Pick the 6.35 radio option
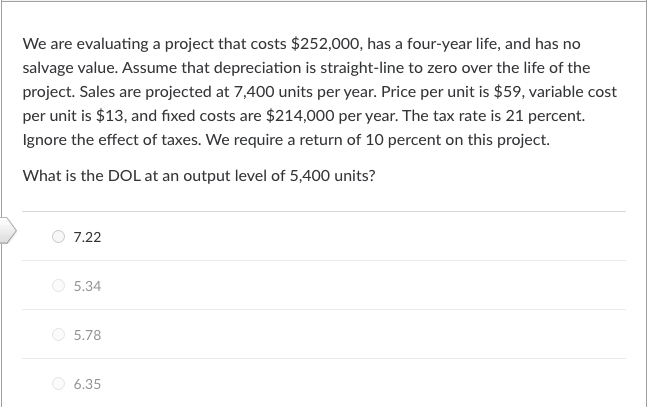647x407 pixels. tap(60, 384)
